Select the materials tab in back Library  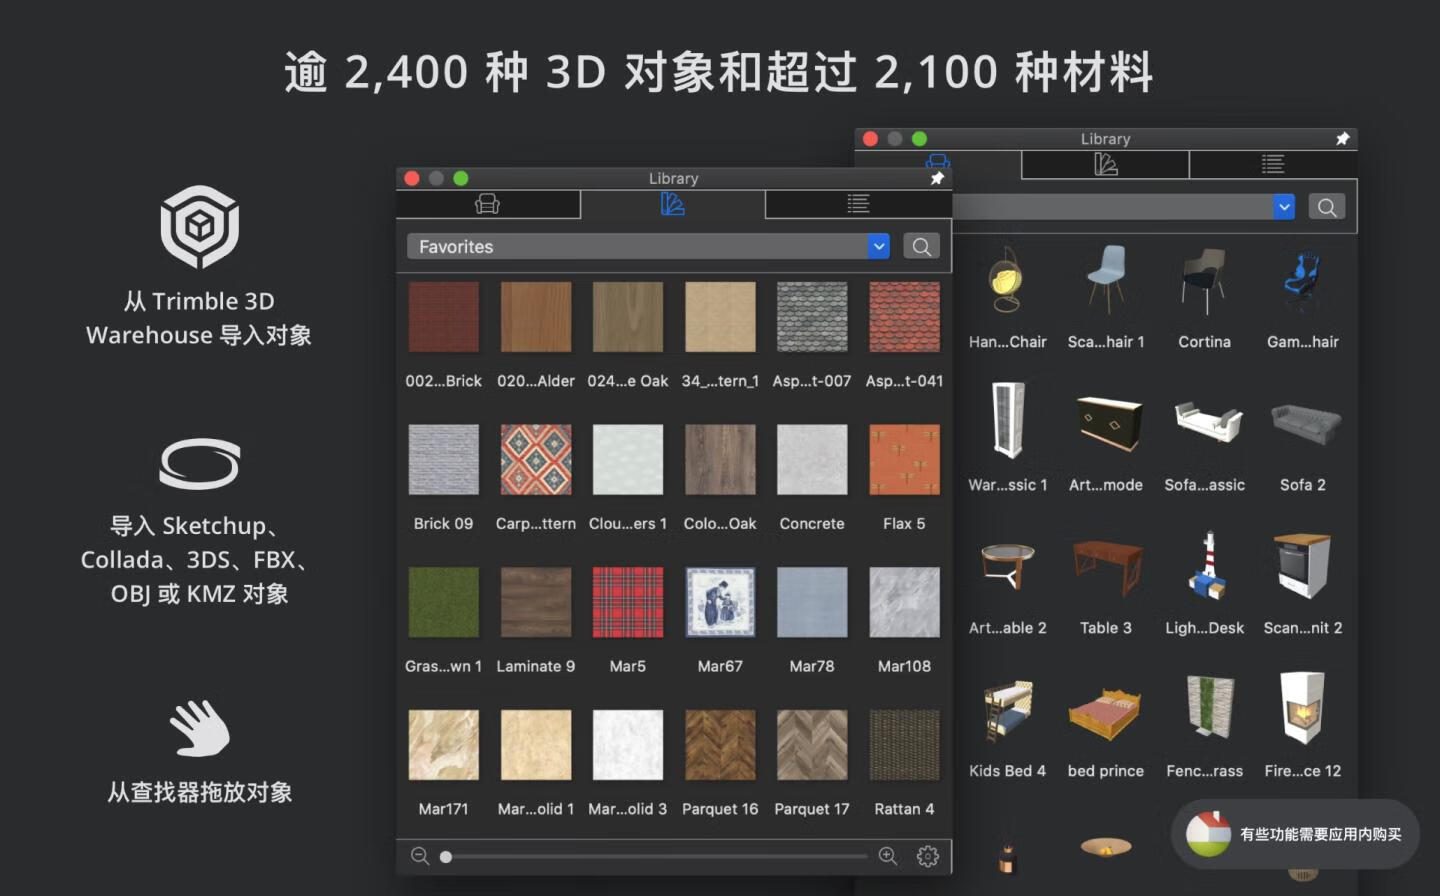tap(1105, 164)
